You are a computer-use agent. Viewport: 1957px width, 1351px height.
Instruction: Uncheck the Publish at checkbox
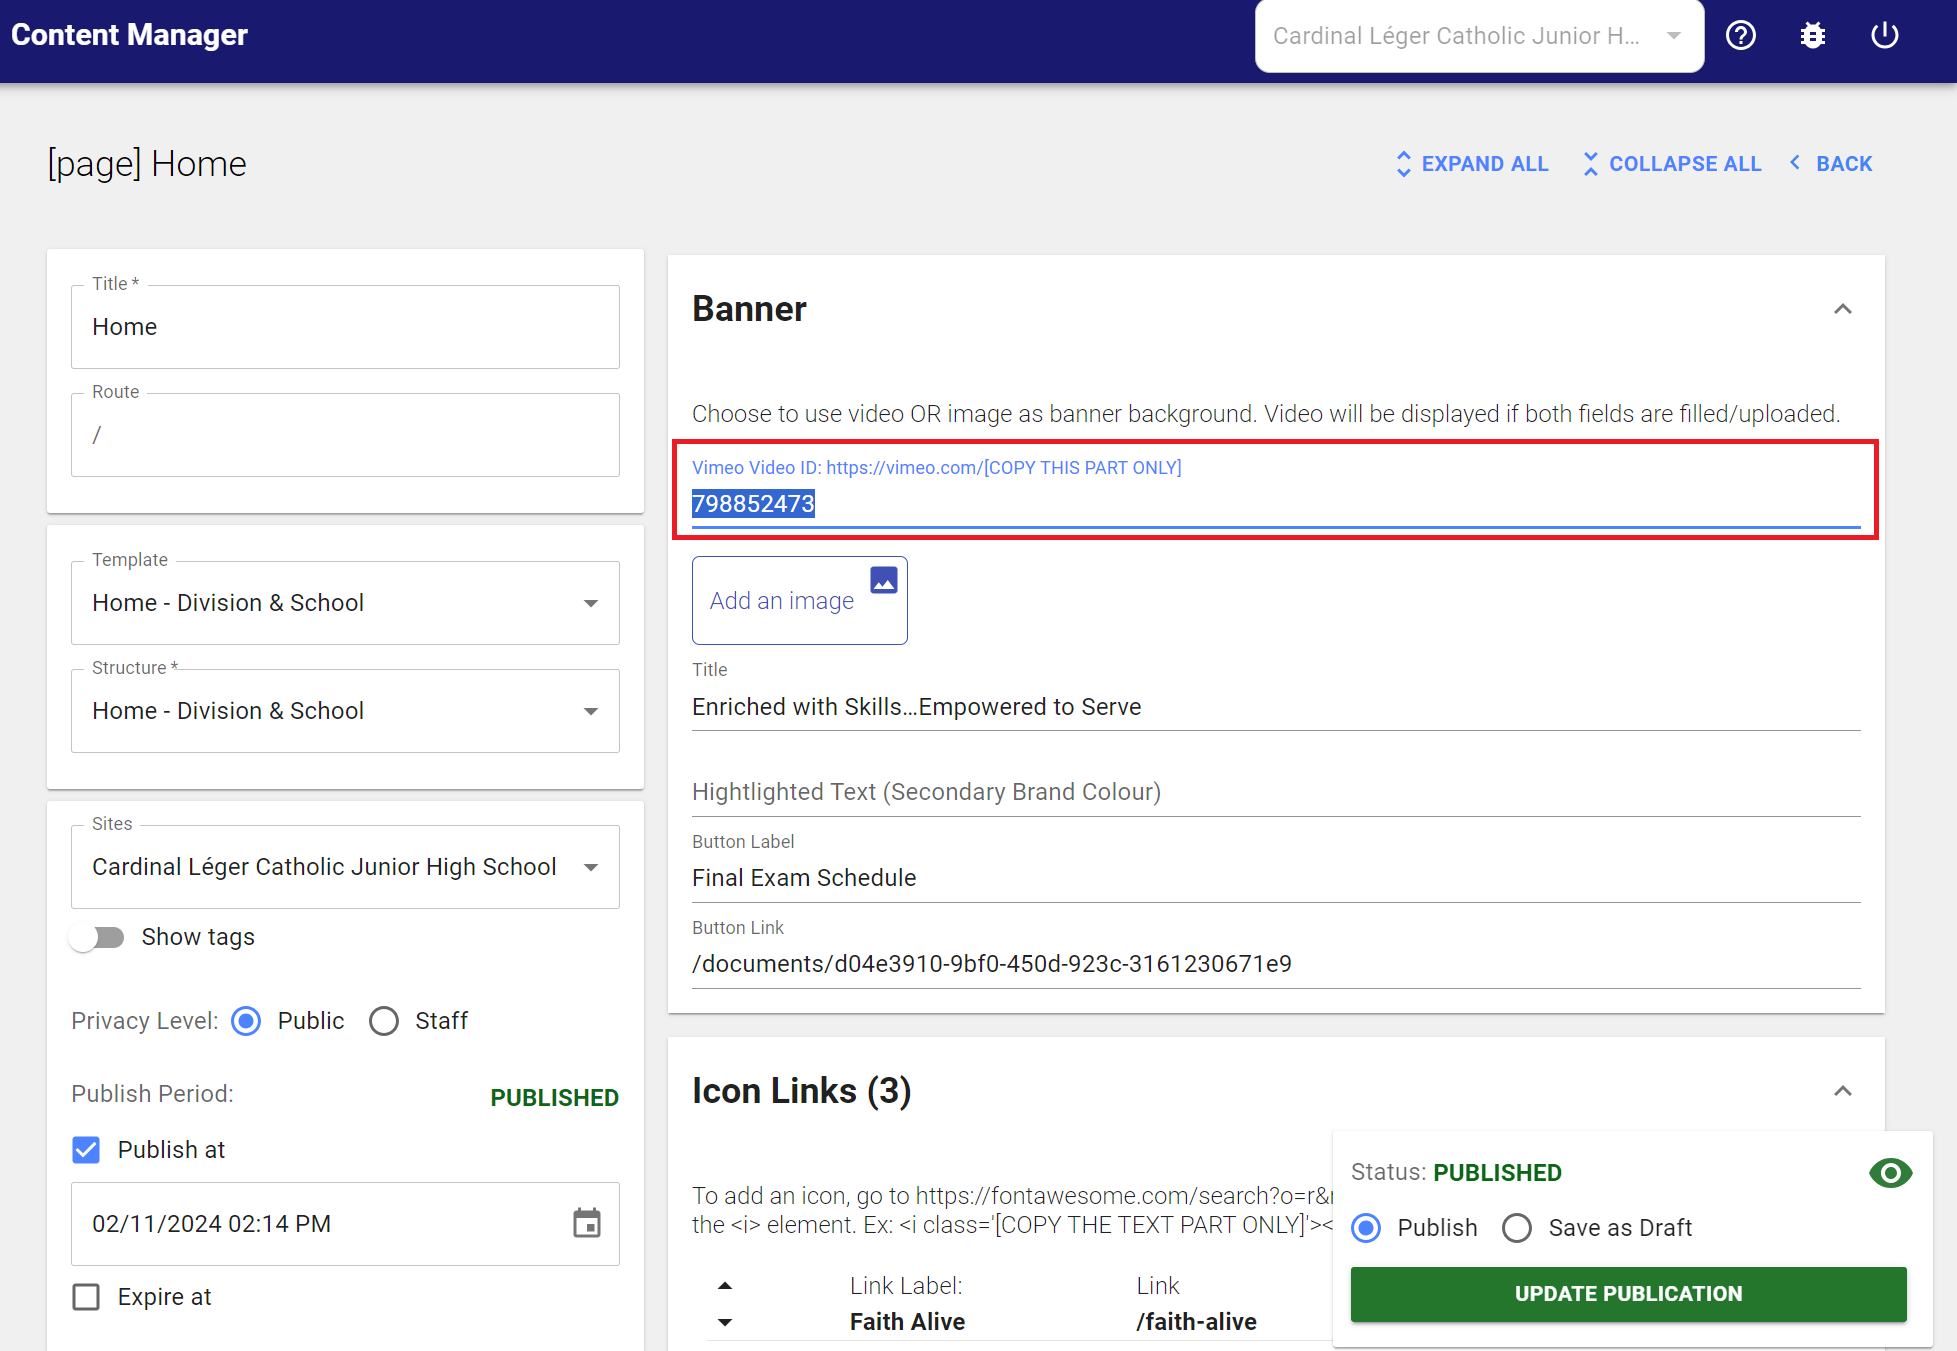pos(87,1150)
